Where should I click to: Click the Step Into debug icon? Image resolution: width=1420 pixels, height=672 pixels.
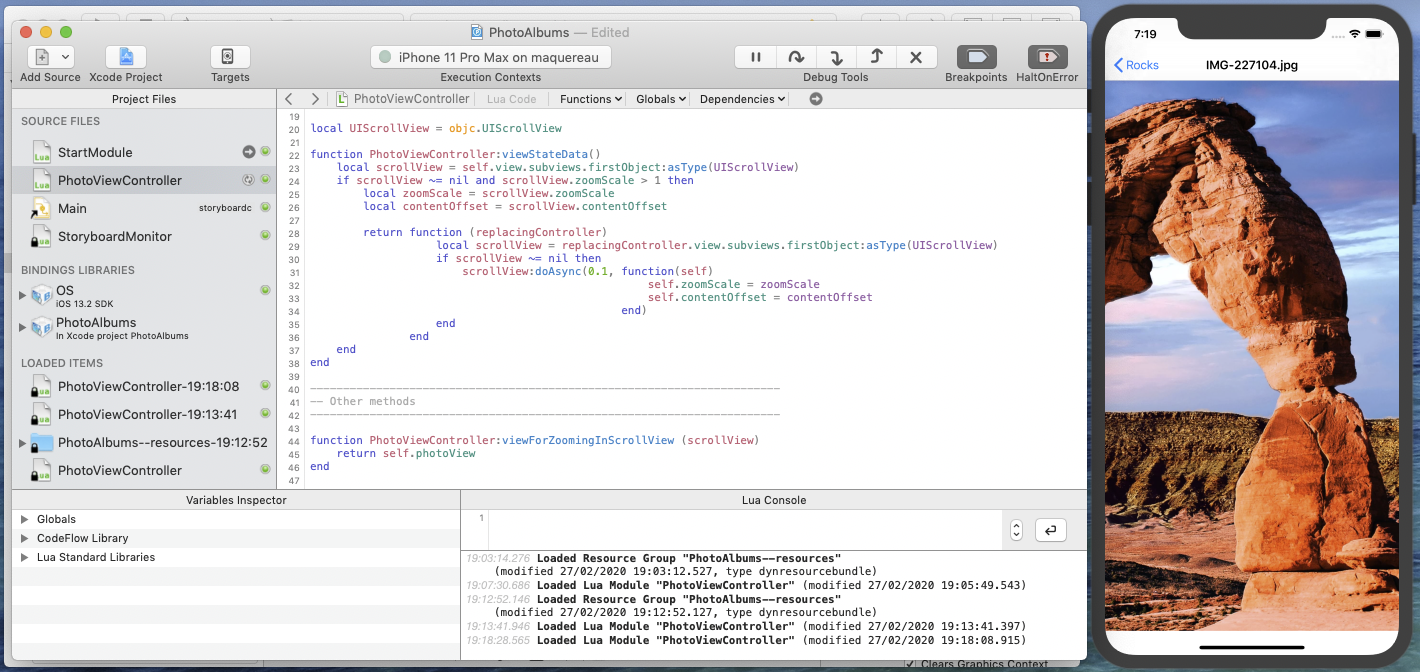click(x=836, y=57)
